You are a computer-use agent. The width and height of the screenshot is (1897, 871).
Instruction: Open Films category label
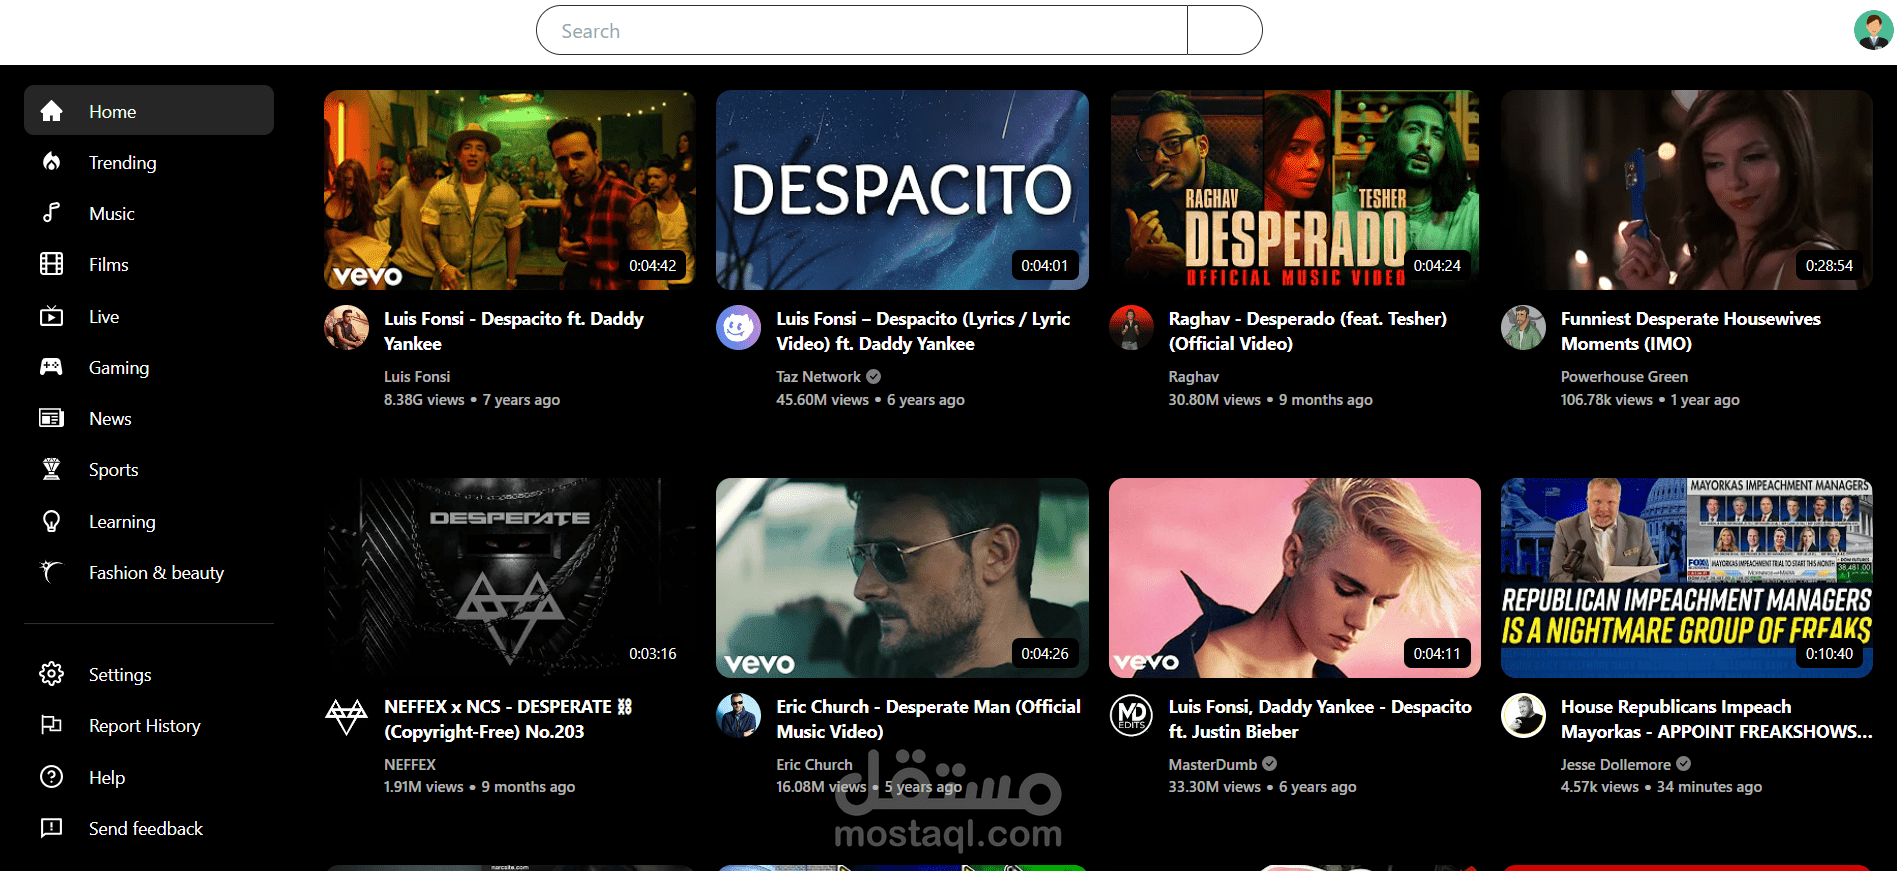tap(109, 264)
